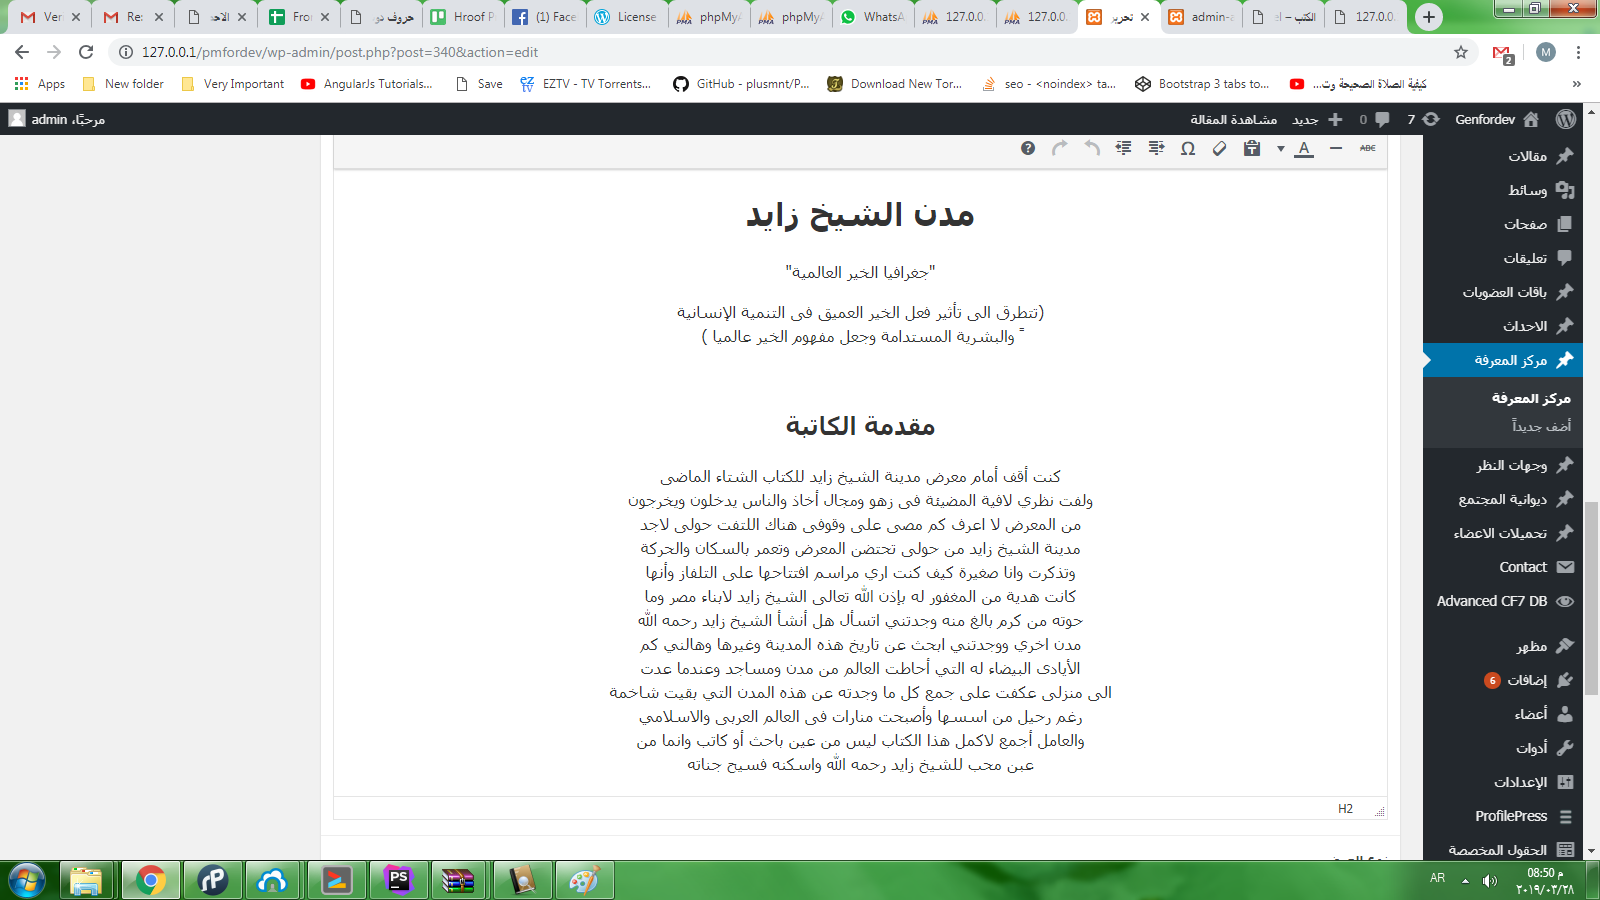This screenshot has width=1600, height=900.
Task: Click the H2 element path in editor status bar
Action: tap(1345, 809)
